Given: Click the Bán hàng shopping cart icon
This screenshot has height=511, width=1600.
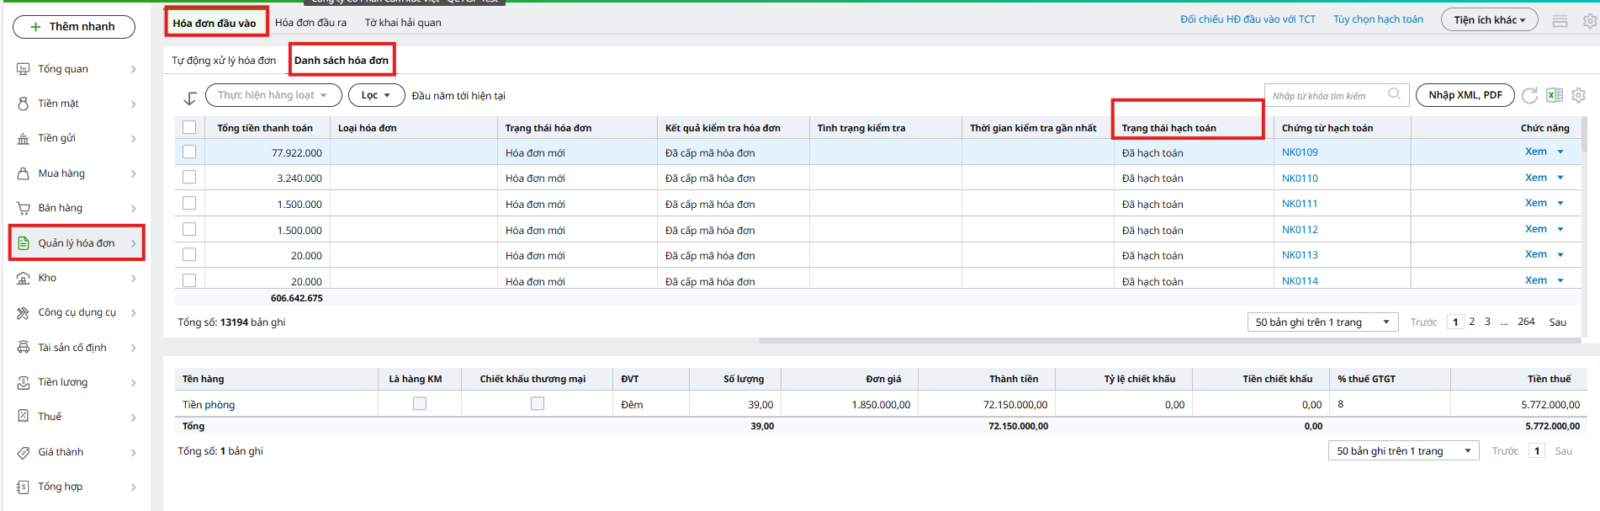Looking at the screenshot, I should tap(23, 208).
